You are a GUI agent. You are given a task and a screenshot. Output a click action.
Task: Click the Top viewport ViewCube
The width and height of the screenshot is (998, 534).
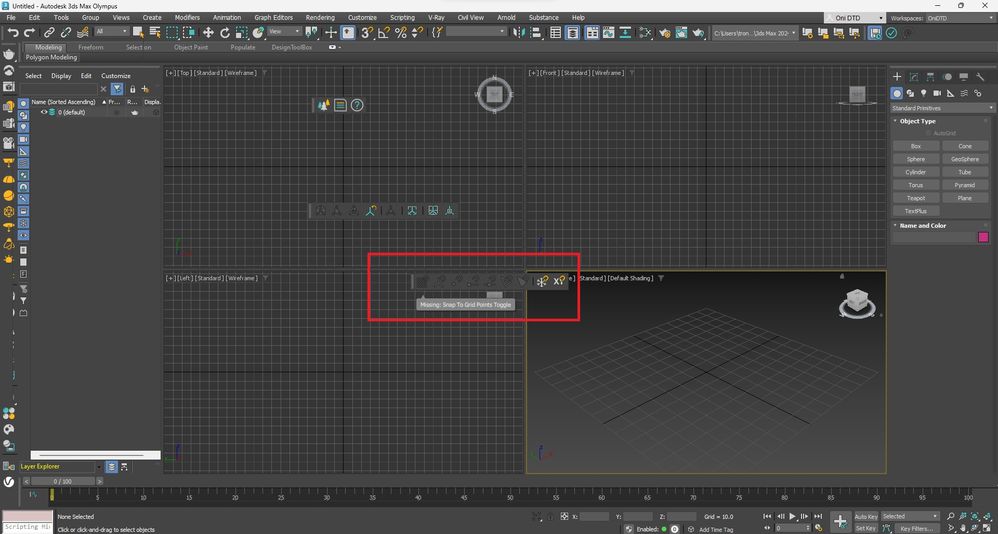coord(495,95)
